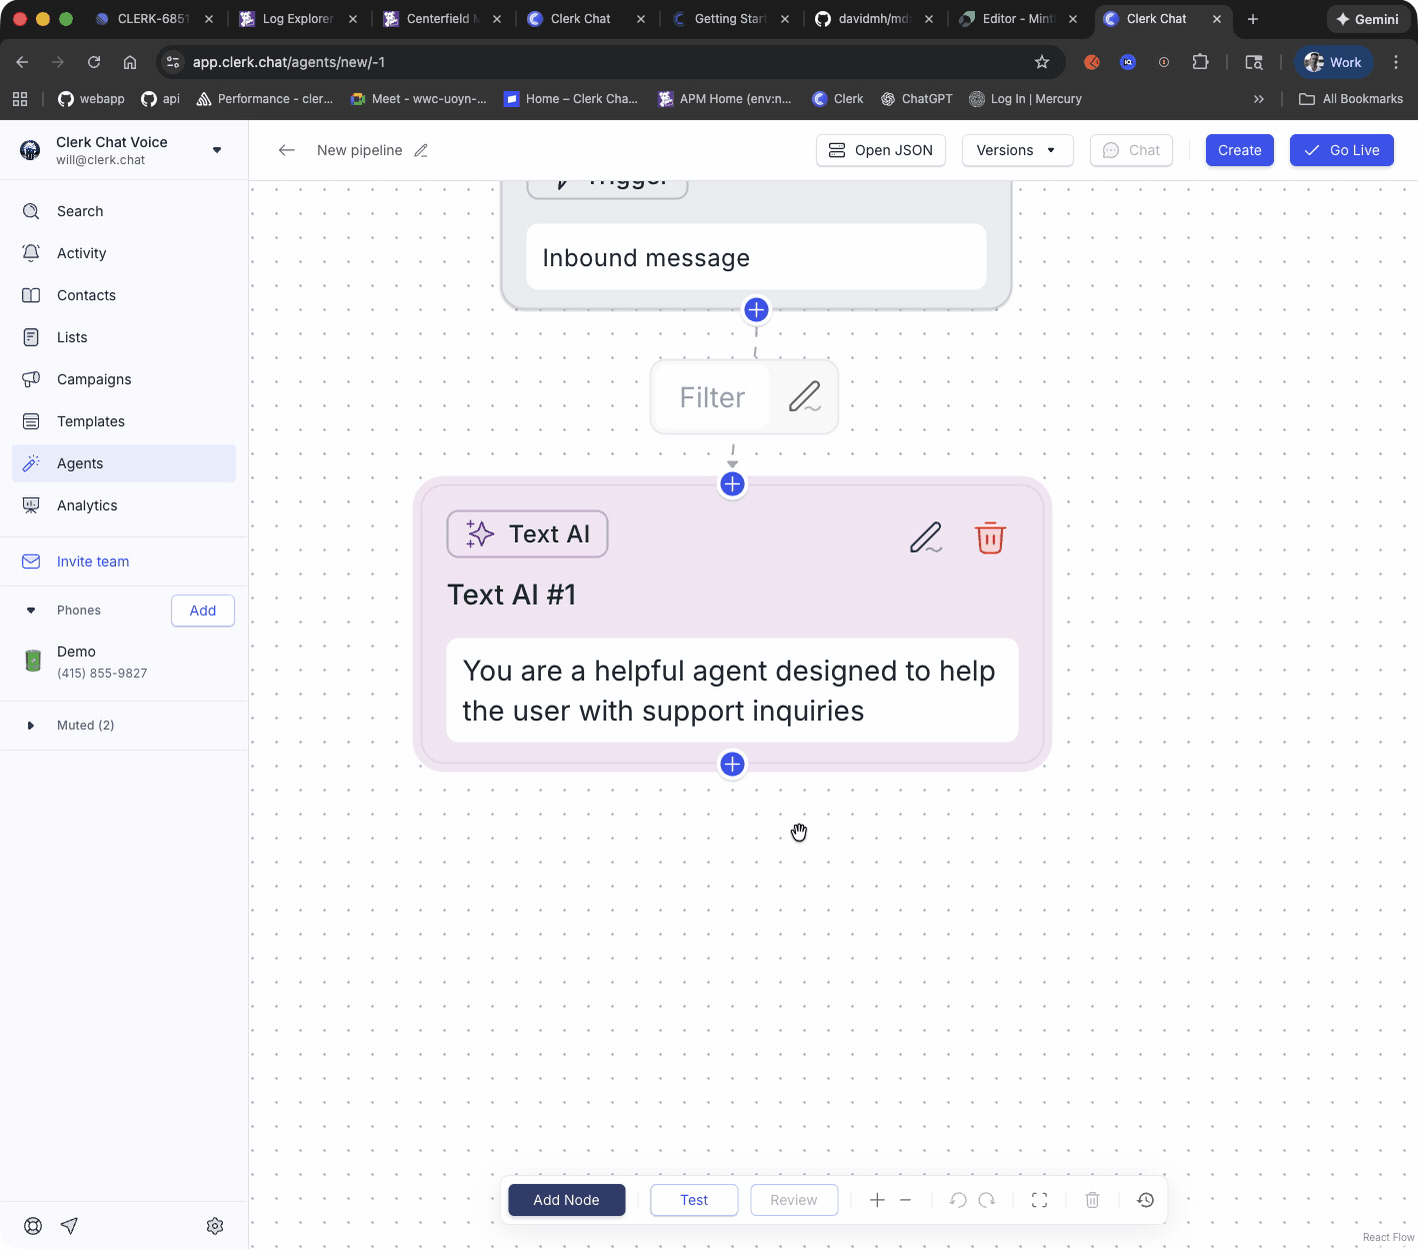Image resolution: width=1418 pixels, height=1249 pixels.
Task: Rename pipeline using the pencil icon
Action: pos(421,150)
